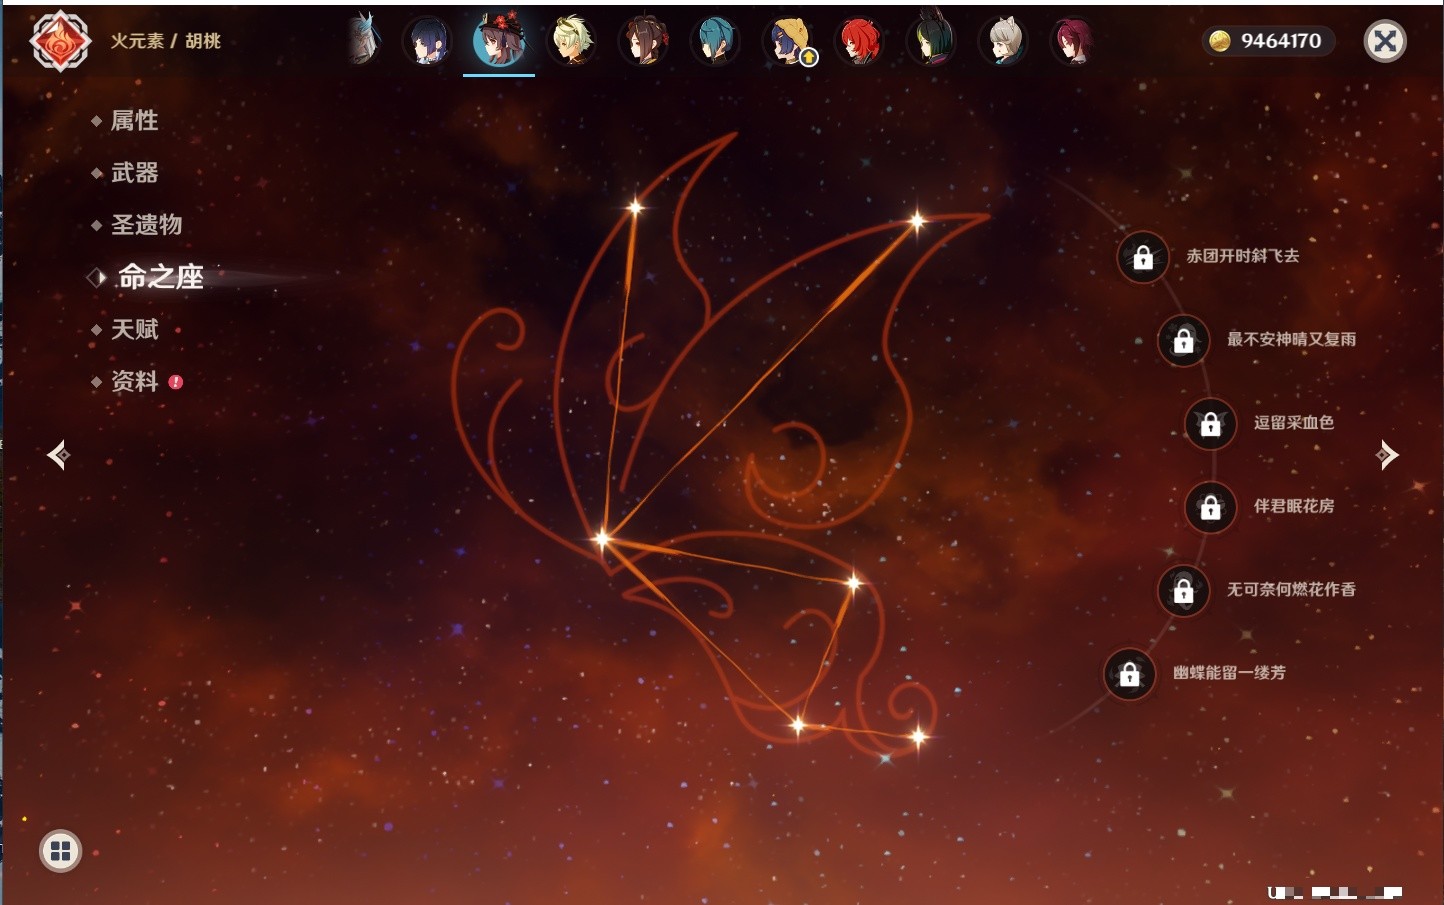Screen dimensions: 1444x905
Task: Select the red-haired character avatar
Action: pos(859,41)
